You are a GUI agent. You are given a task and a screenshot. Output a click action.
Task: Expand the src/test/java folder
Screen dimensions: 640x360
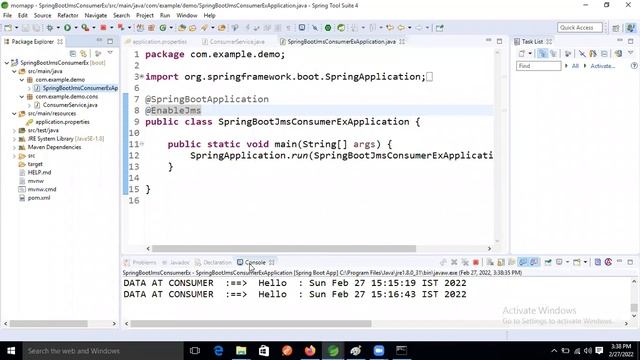pos(14,131)
